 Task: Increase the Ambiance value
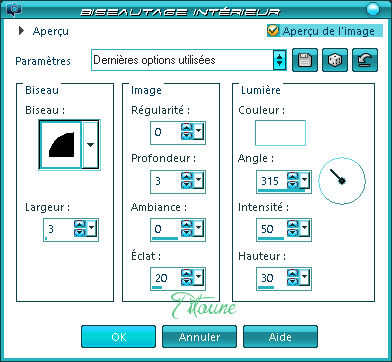[x=186, y=225]
